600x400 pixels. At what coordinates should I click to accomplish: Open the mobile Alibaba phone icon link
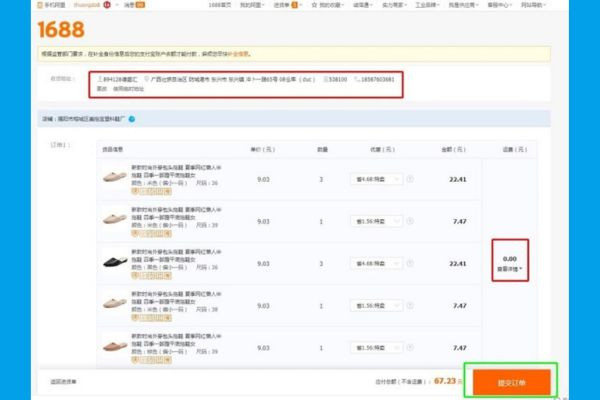(40, 5)
